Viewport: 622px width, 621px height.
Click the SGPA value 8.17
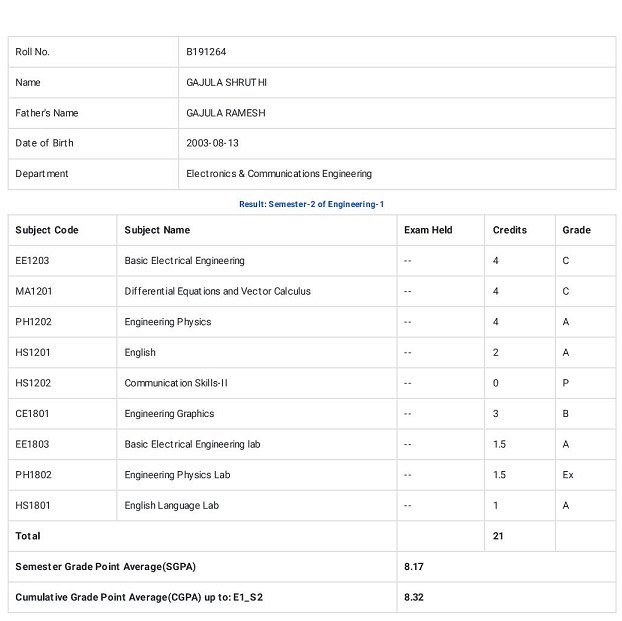(413, 567)
